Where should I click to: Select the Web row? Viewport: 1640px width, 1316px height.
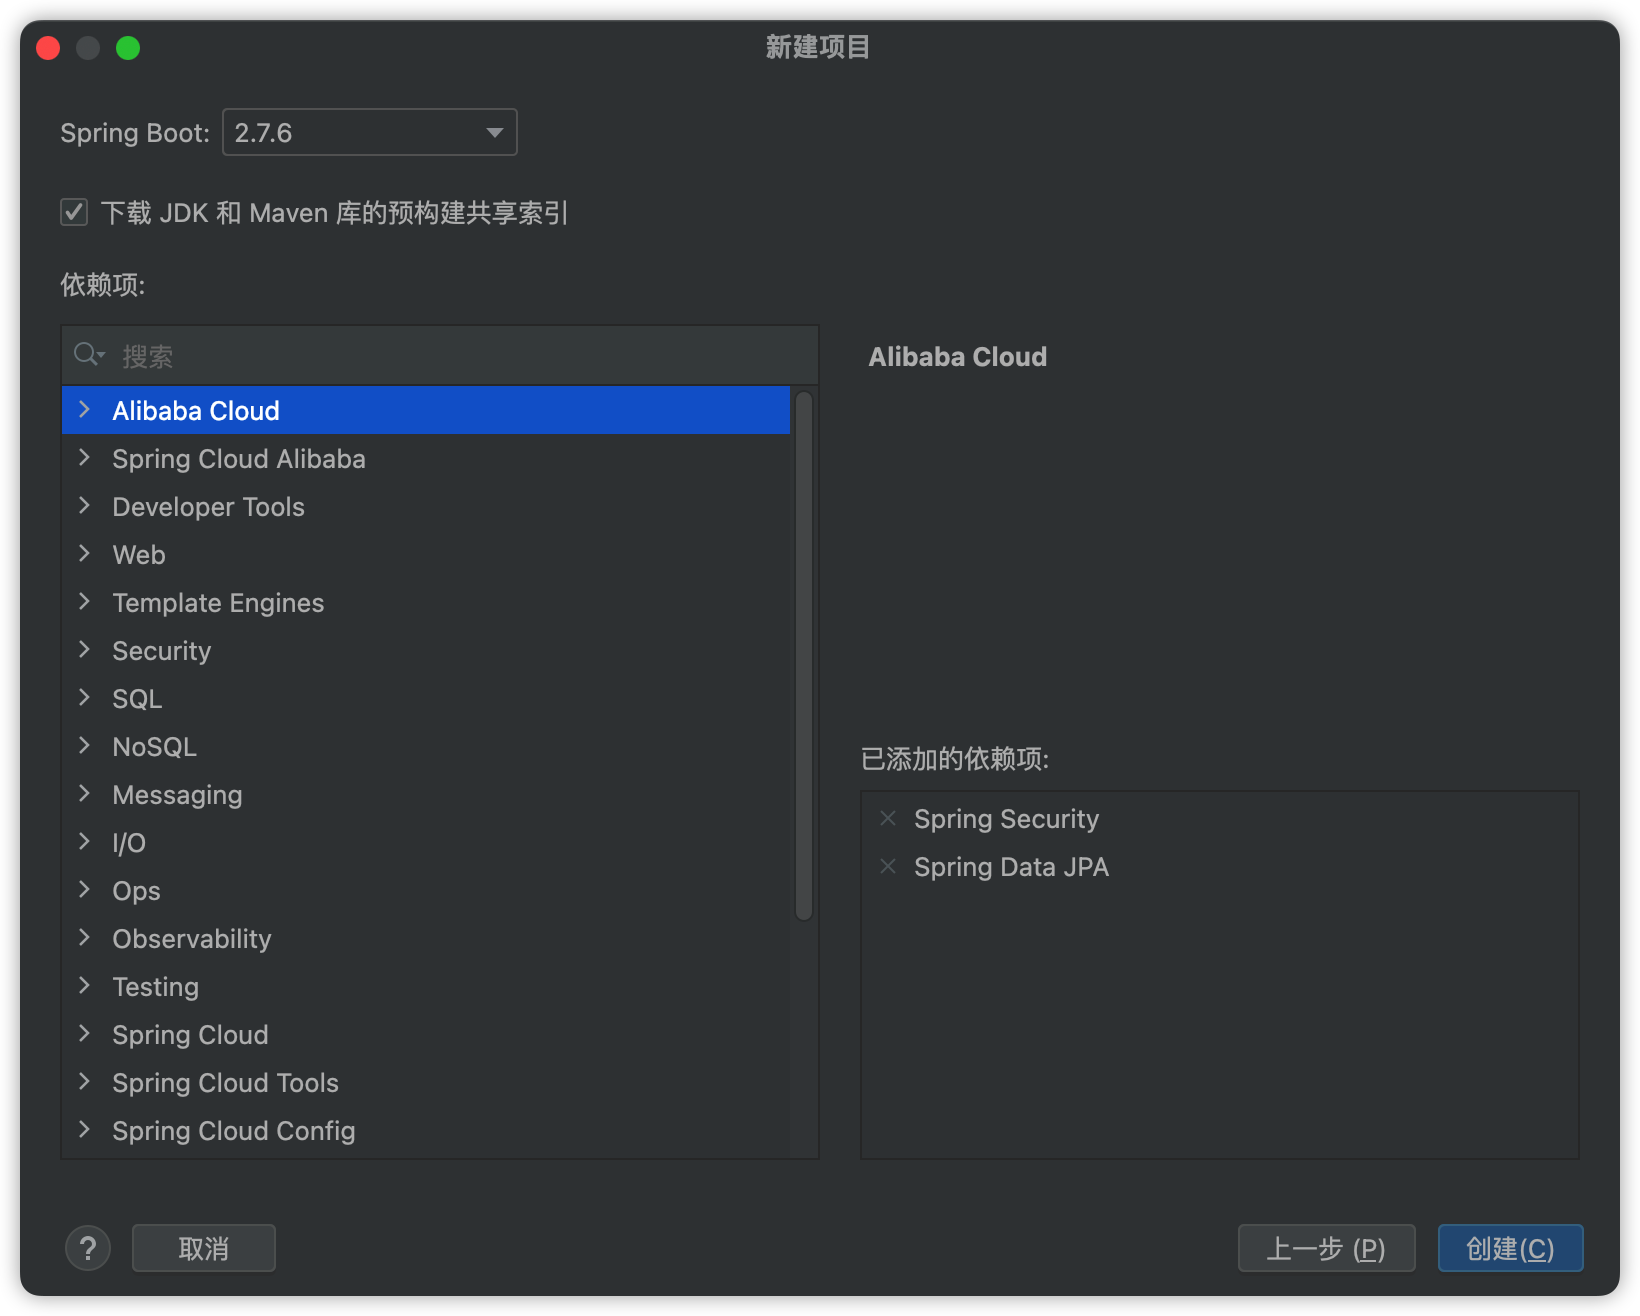[426, 554]
